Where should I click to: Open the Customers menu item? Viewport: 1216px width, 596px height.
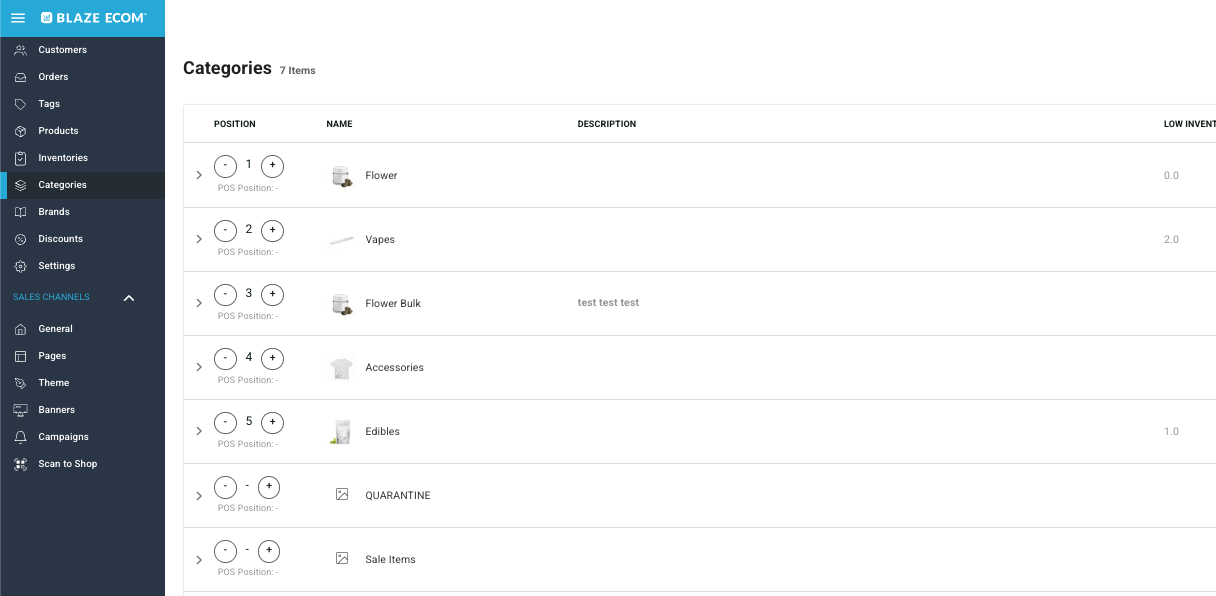[82, 50]
